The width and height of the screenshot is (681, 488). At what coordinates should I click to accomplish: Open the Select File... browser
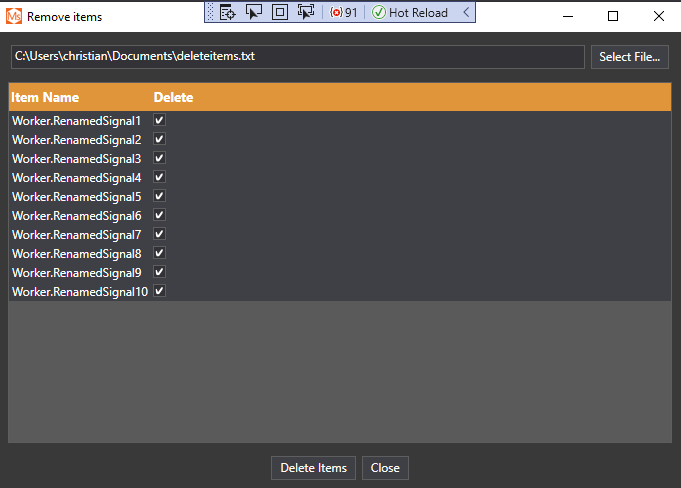click(629, 57)
